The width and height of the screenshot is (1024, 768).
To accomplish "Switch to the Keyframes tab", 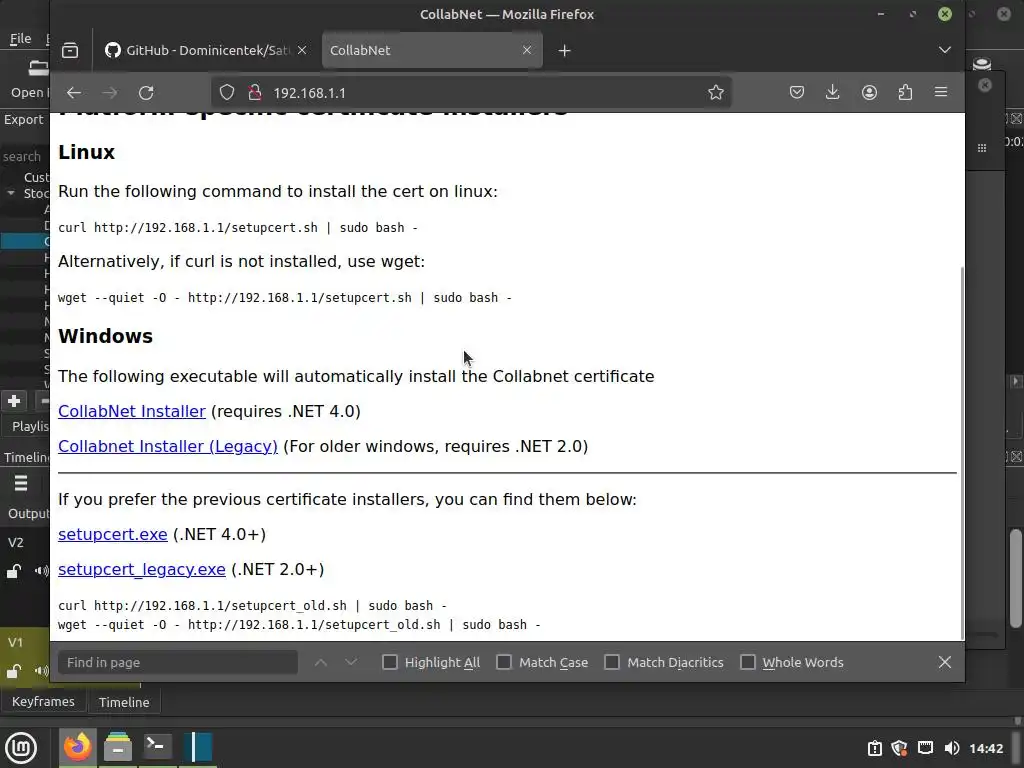I will (43, 701).
